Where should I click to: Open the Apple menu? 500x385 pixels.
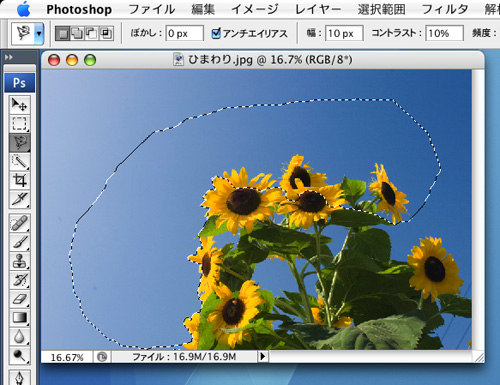pos(24,9)
